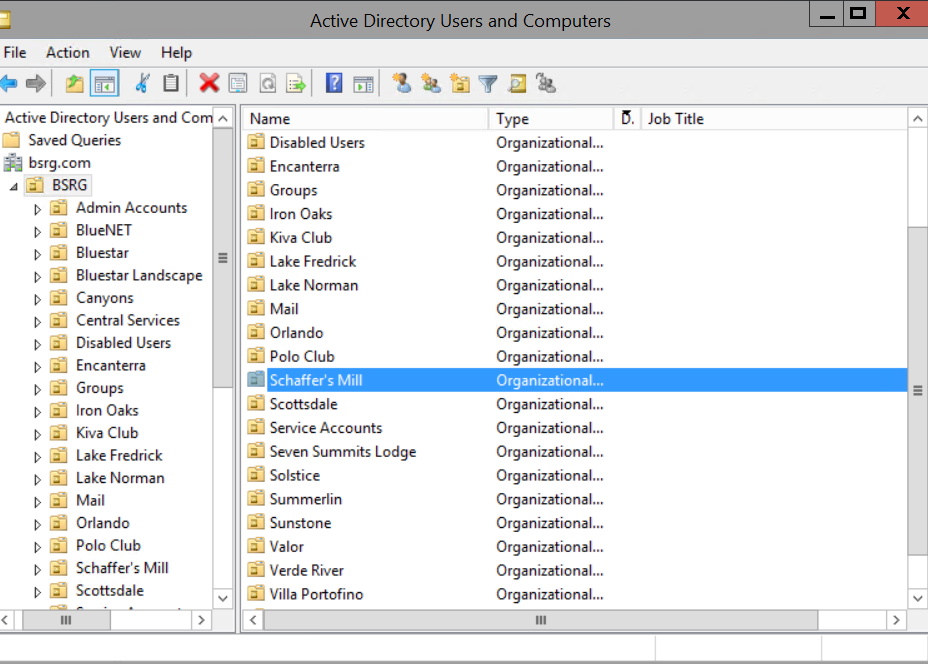
Task: Expand Scottsdale tree node
Action: [37, 591]
